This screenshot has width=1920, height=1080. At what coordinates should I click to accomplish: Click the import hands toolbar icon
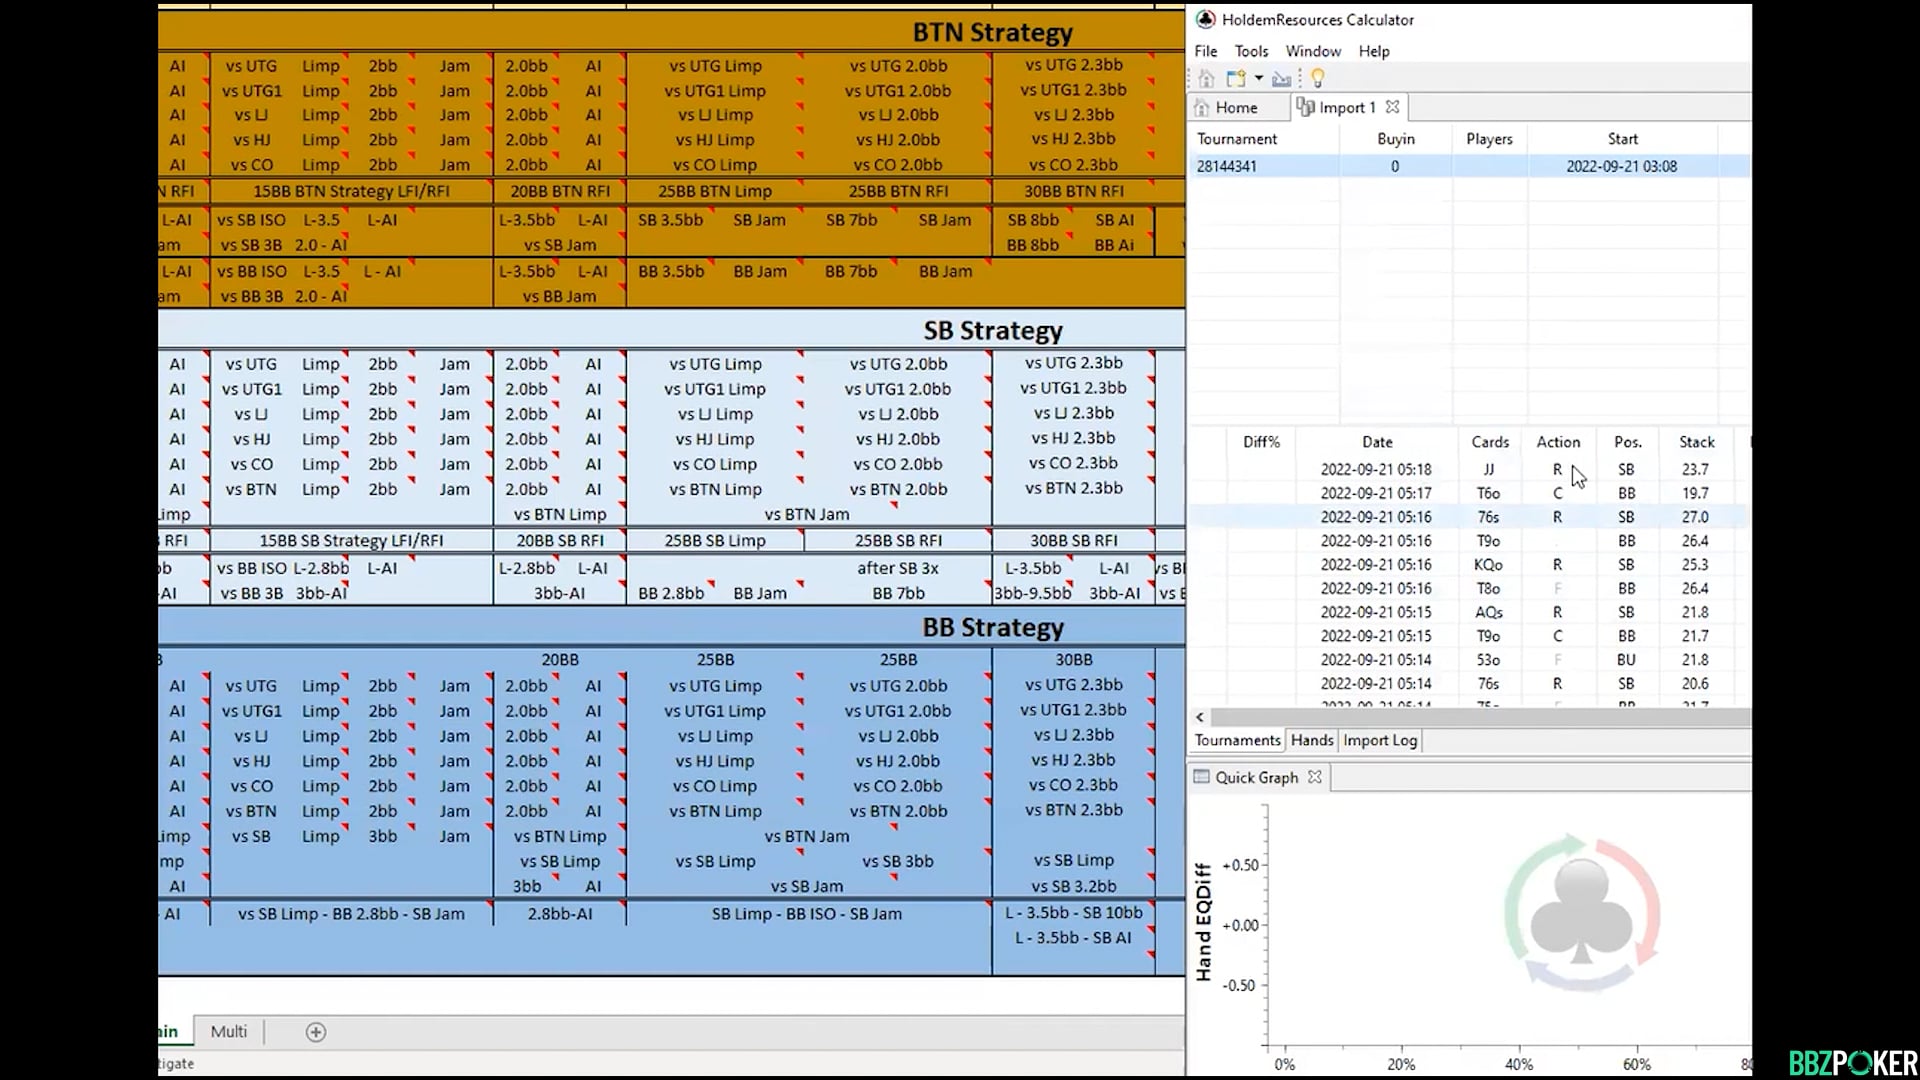click(x=1281, y=78)
